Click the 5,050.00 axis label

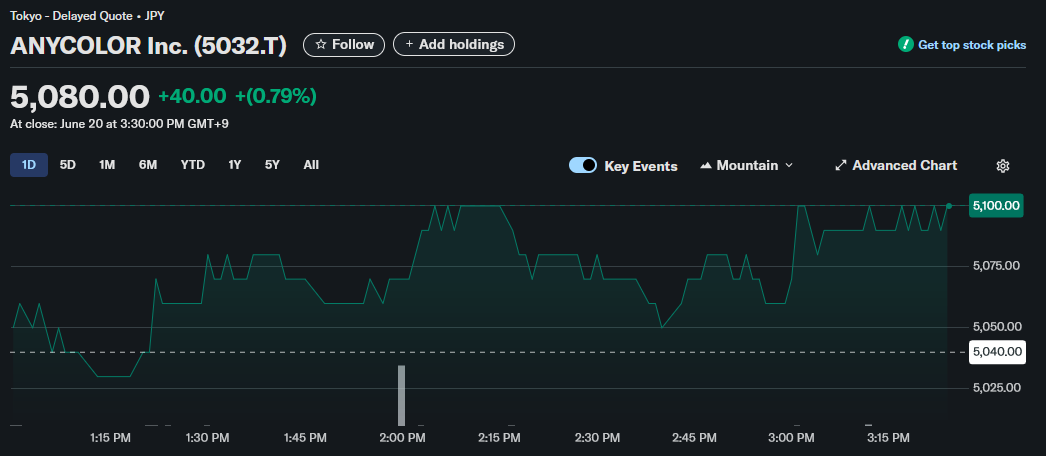pyautogui.click(x=997, y=327)
